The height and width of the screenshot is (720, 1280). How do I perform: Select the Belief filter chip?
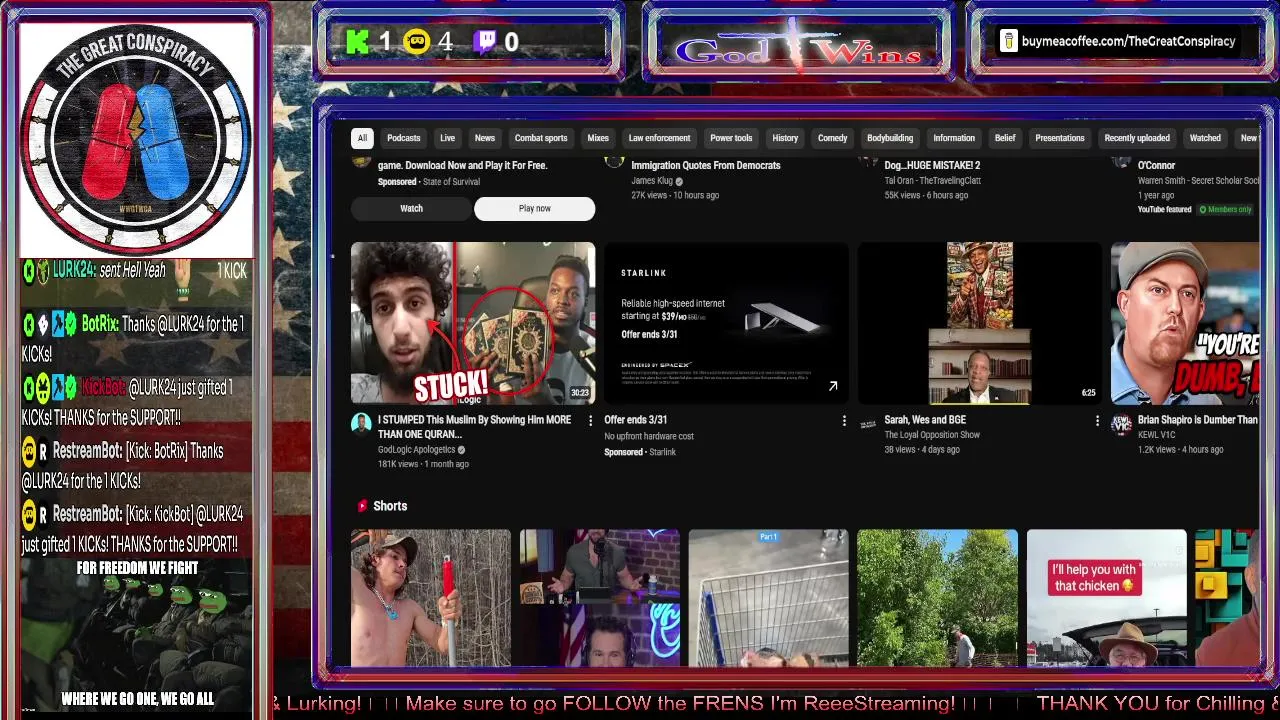(1005, 138)
